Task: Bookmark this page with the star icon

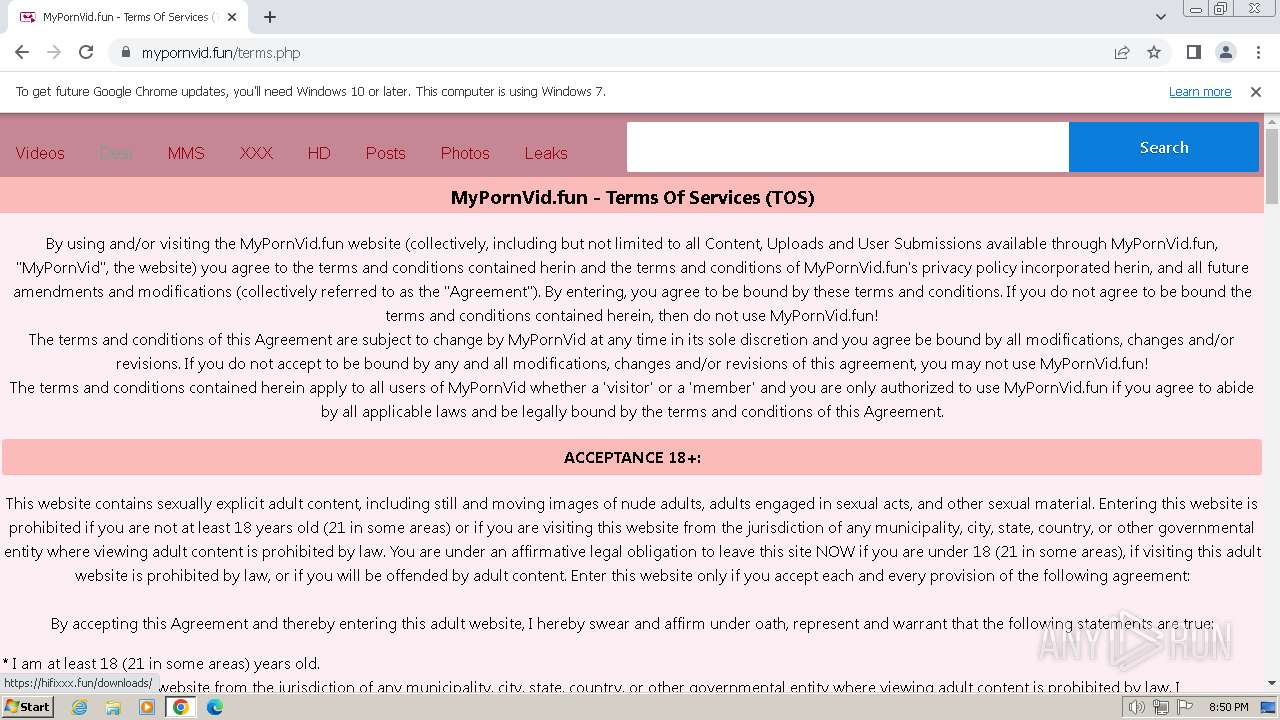Action: (1154, 52)
